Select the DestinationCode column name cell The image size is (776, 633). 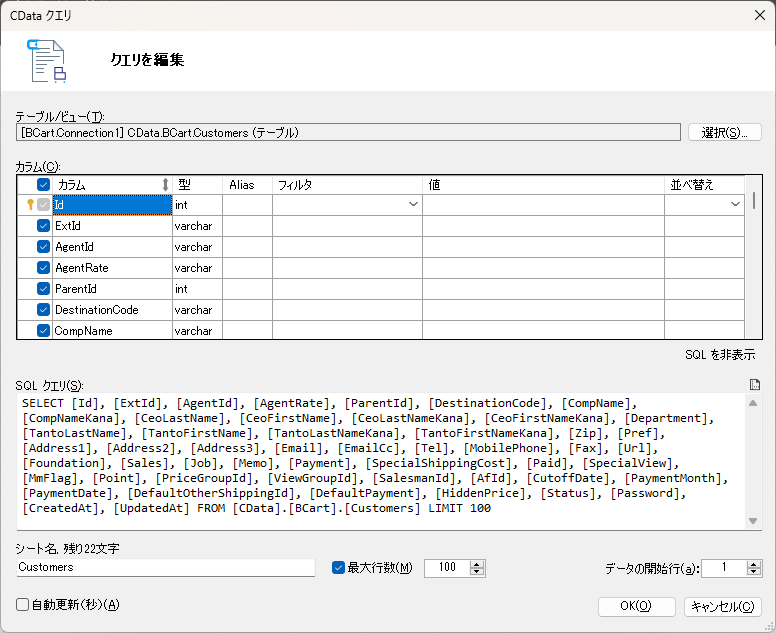(x=112, y=310)
